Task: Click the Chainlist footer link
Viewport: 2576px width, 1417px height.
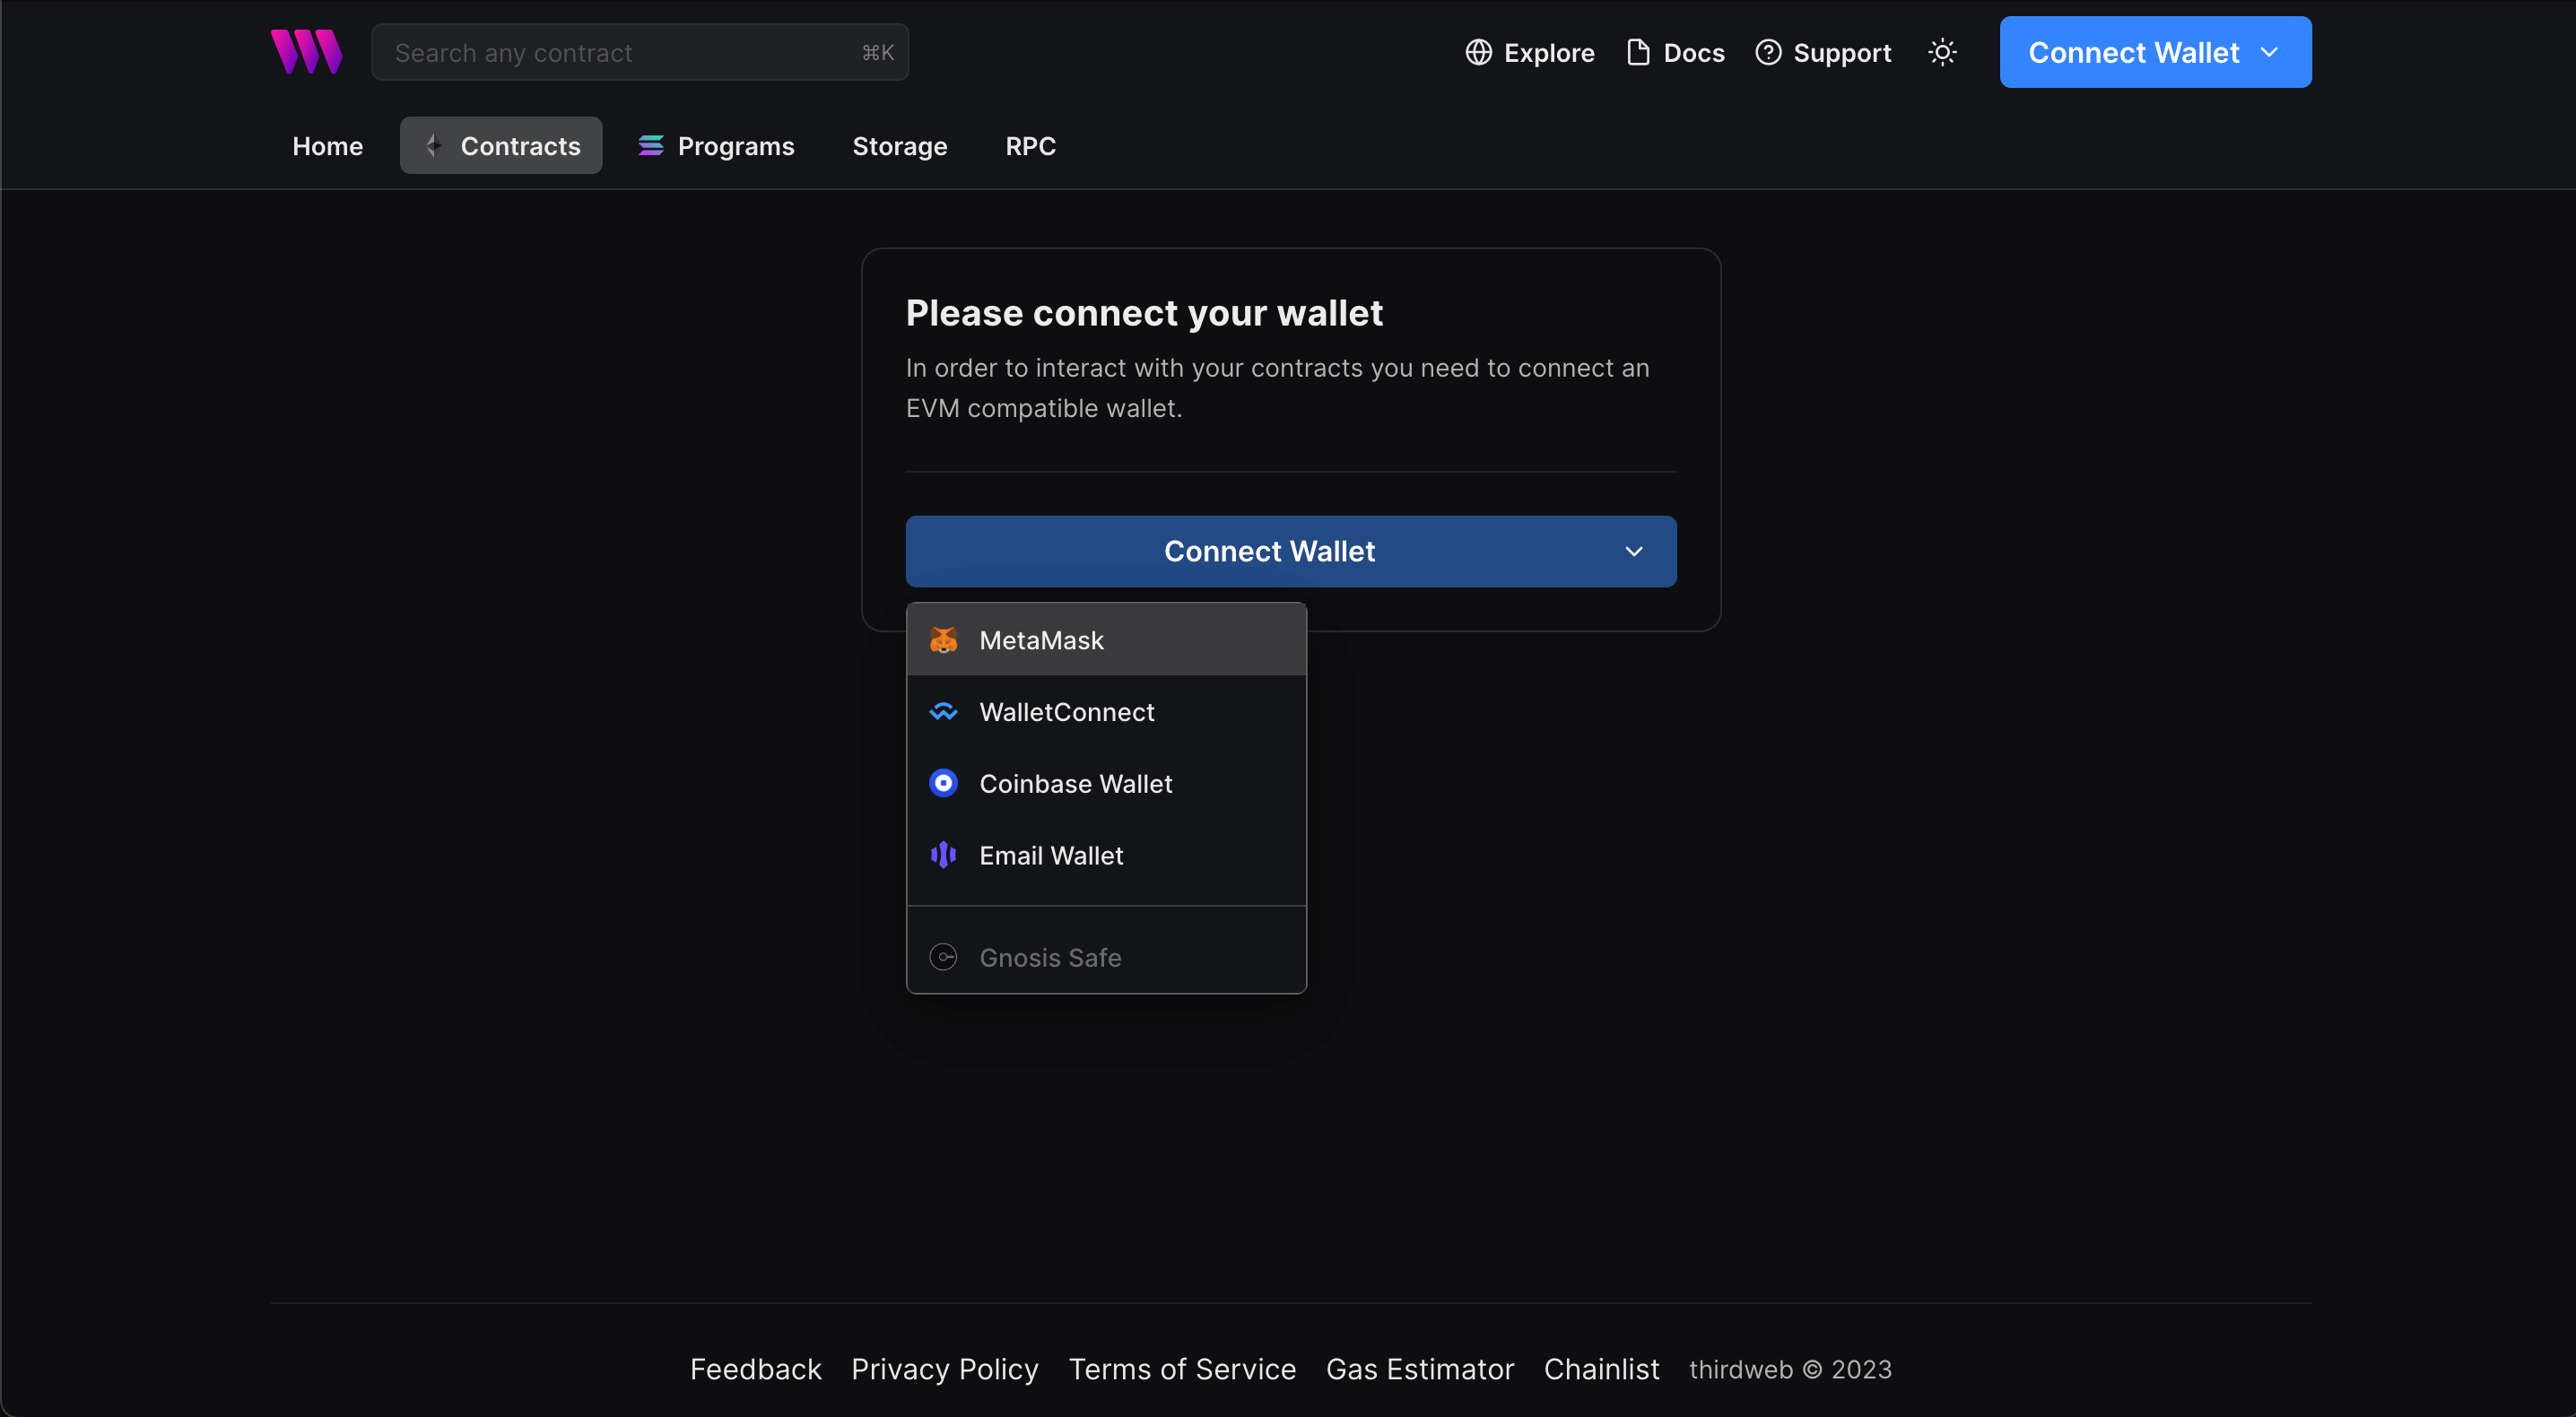Action: (1602, 1367)
